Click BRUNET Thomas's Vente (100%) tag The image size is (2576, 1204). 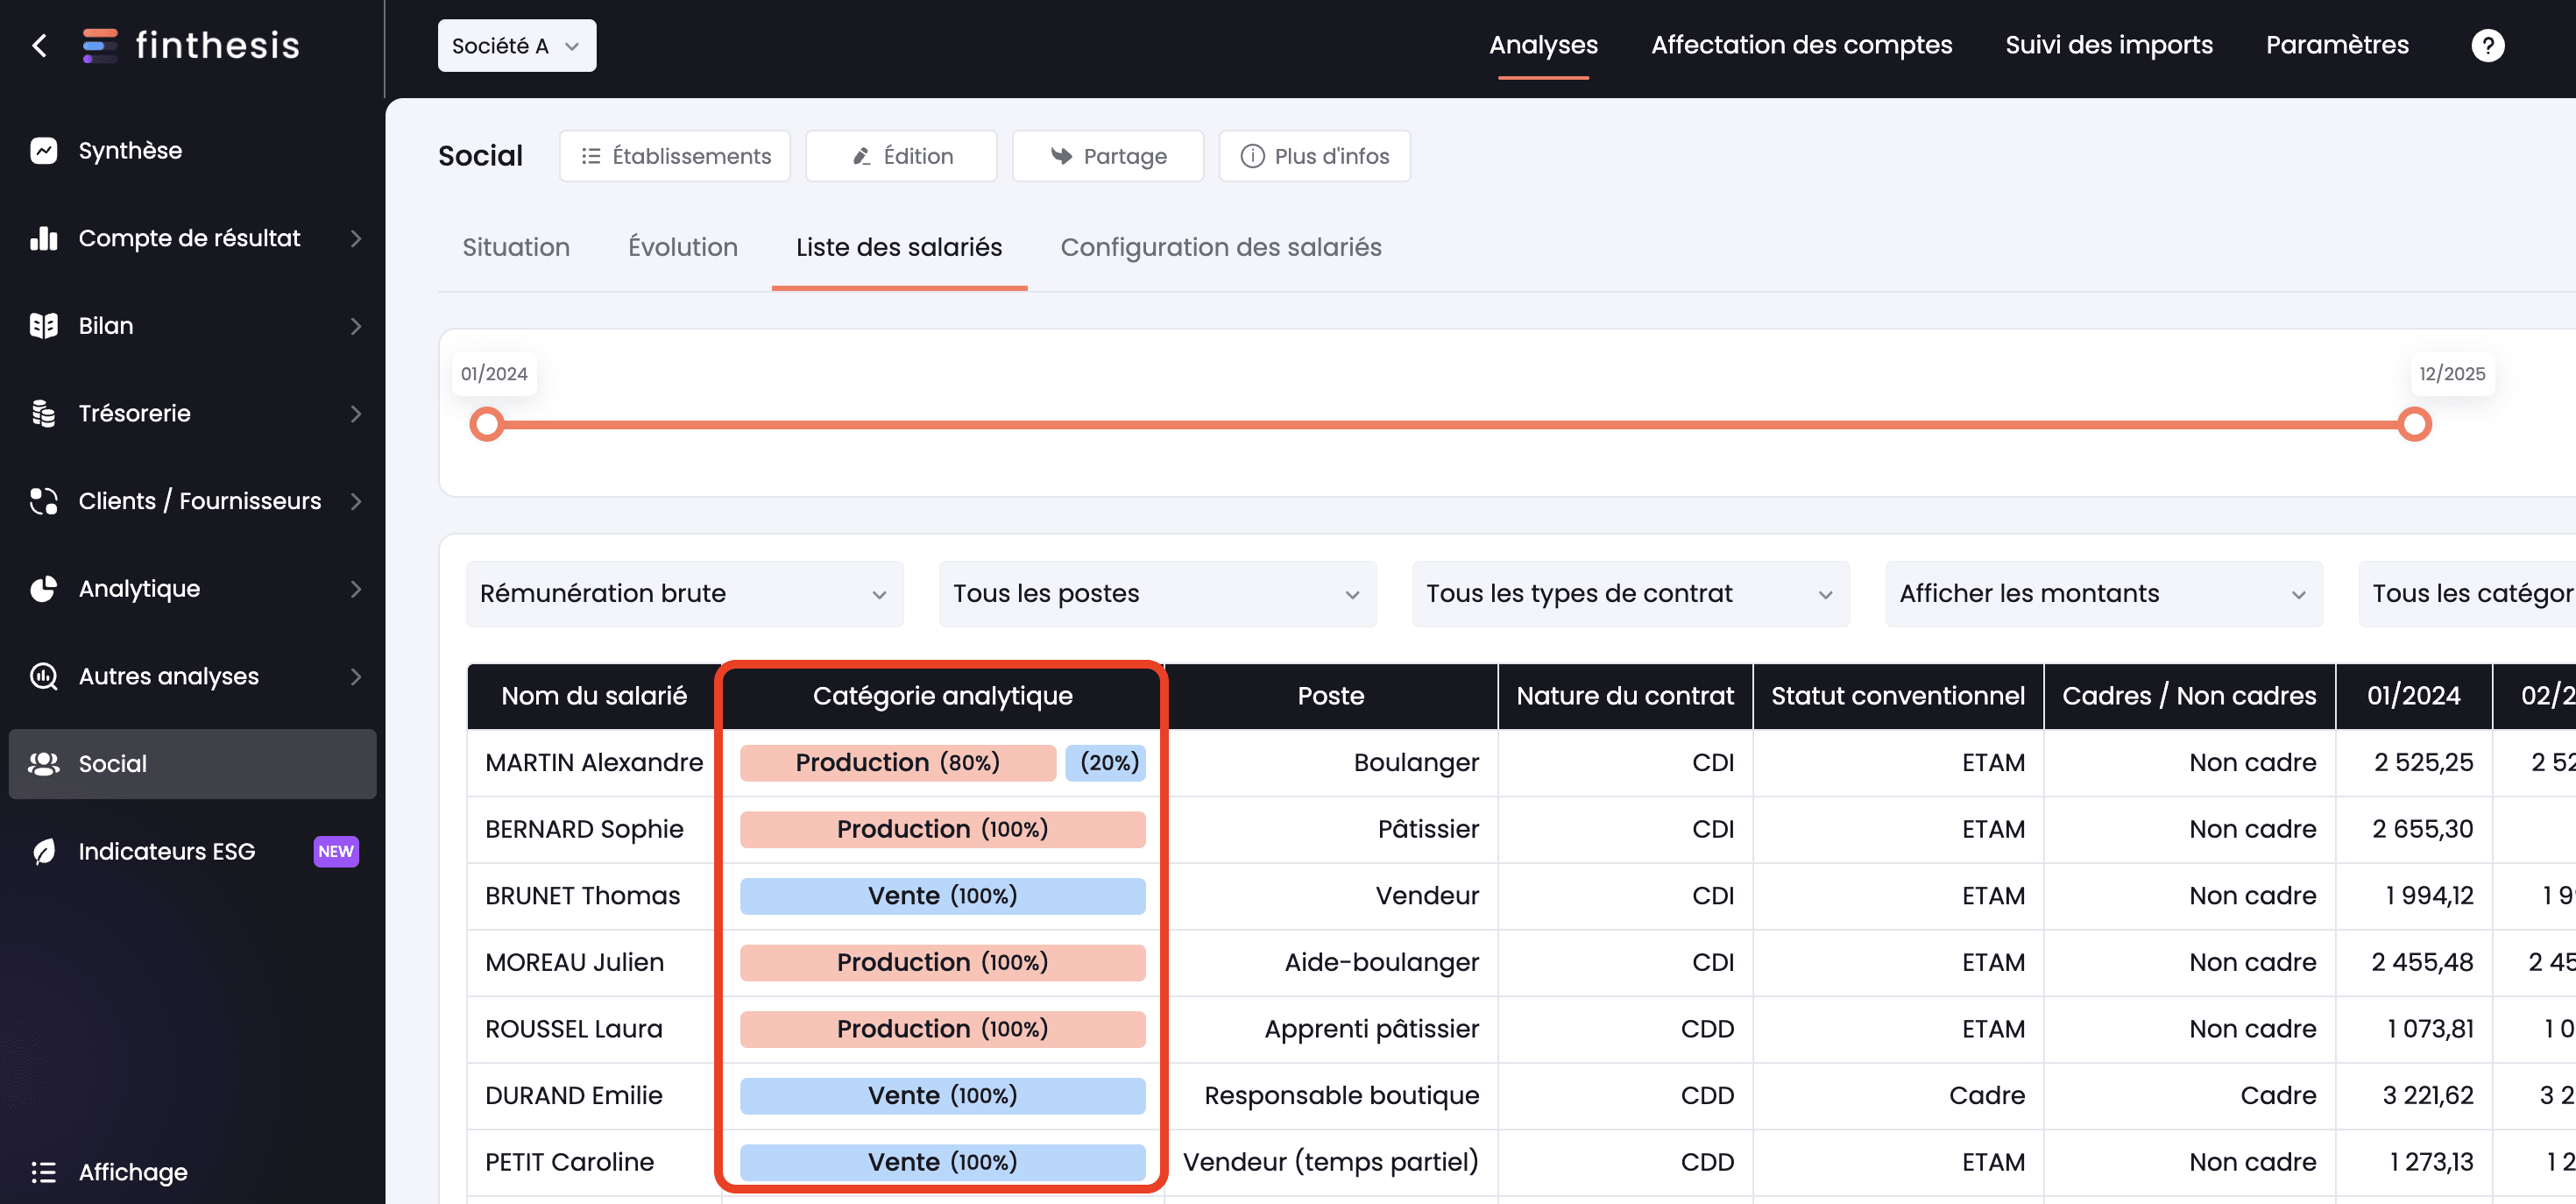tap(943, 896)
